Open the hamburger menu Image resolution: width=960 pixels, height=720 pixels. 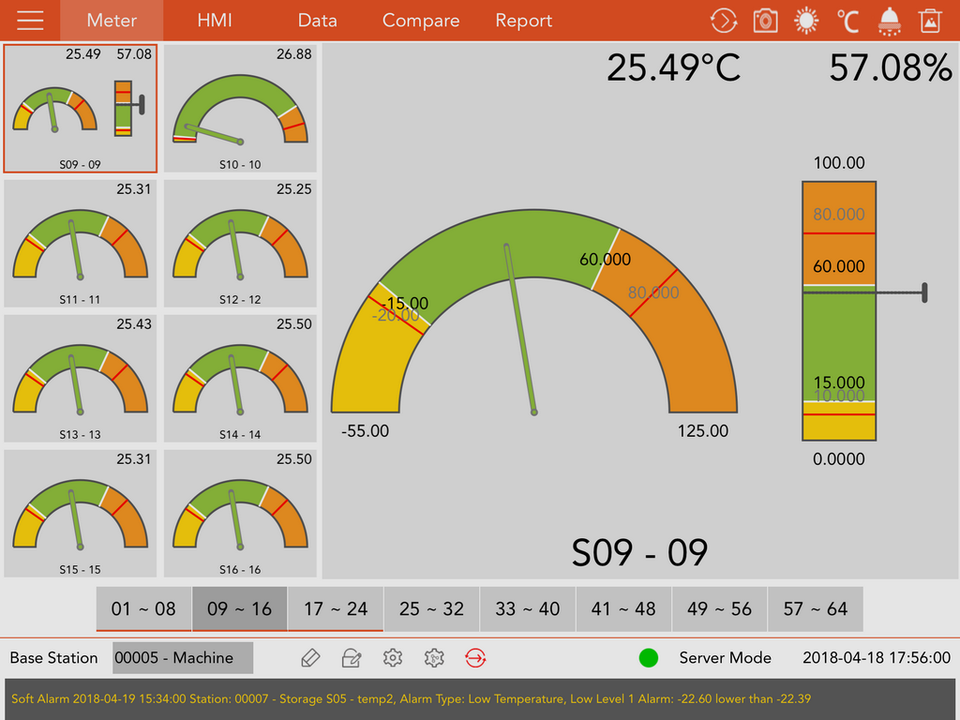coord(30,20)
